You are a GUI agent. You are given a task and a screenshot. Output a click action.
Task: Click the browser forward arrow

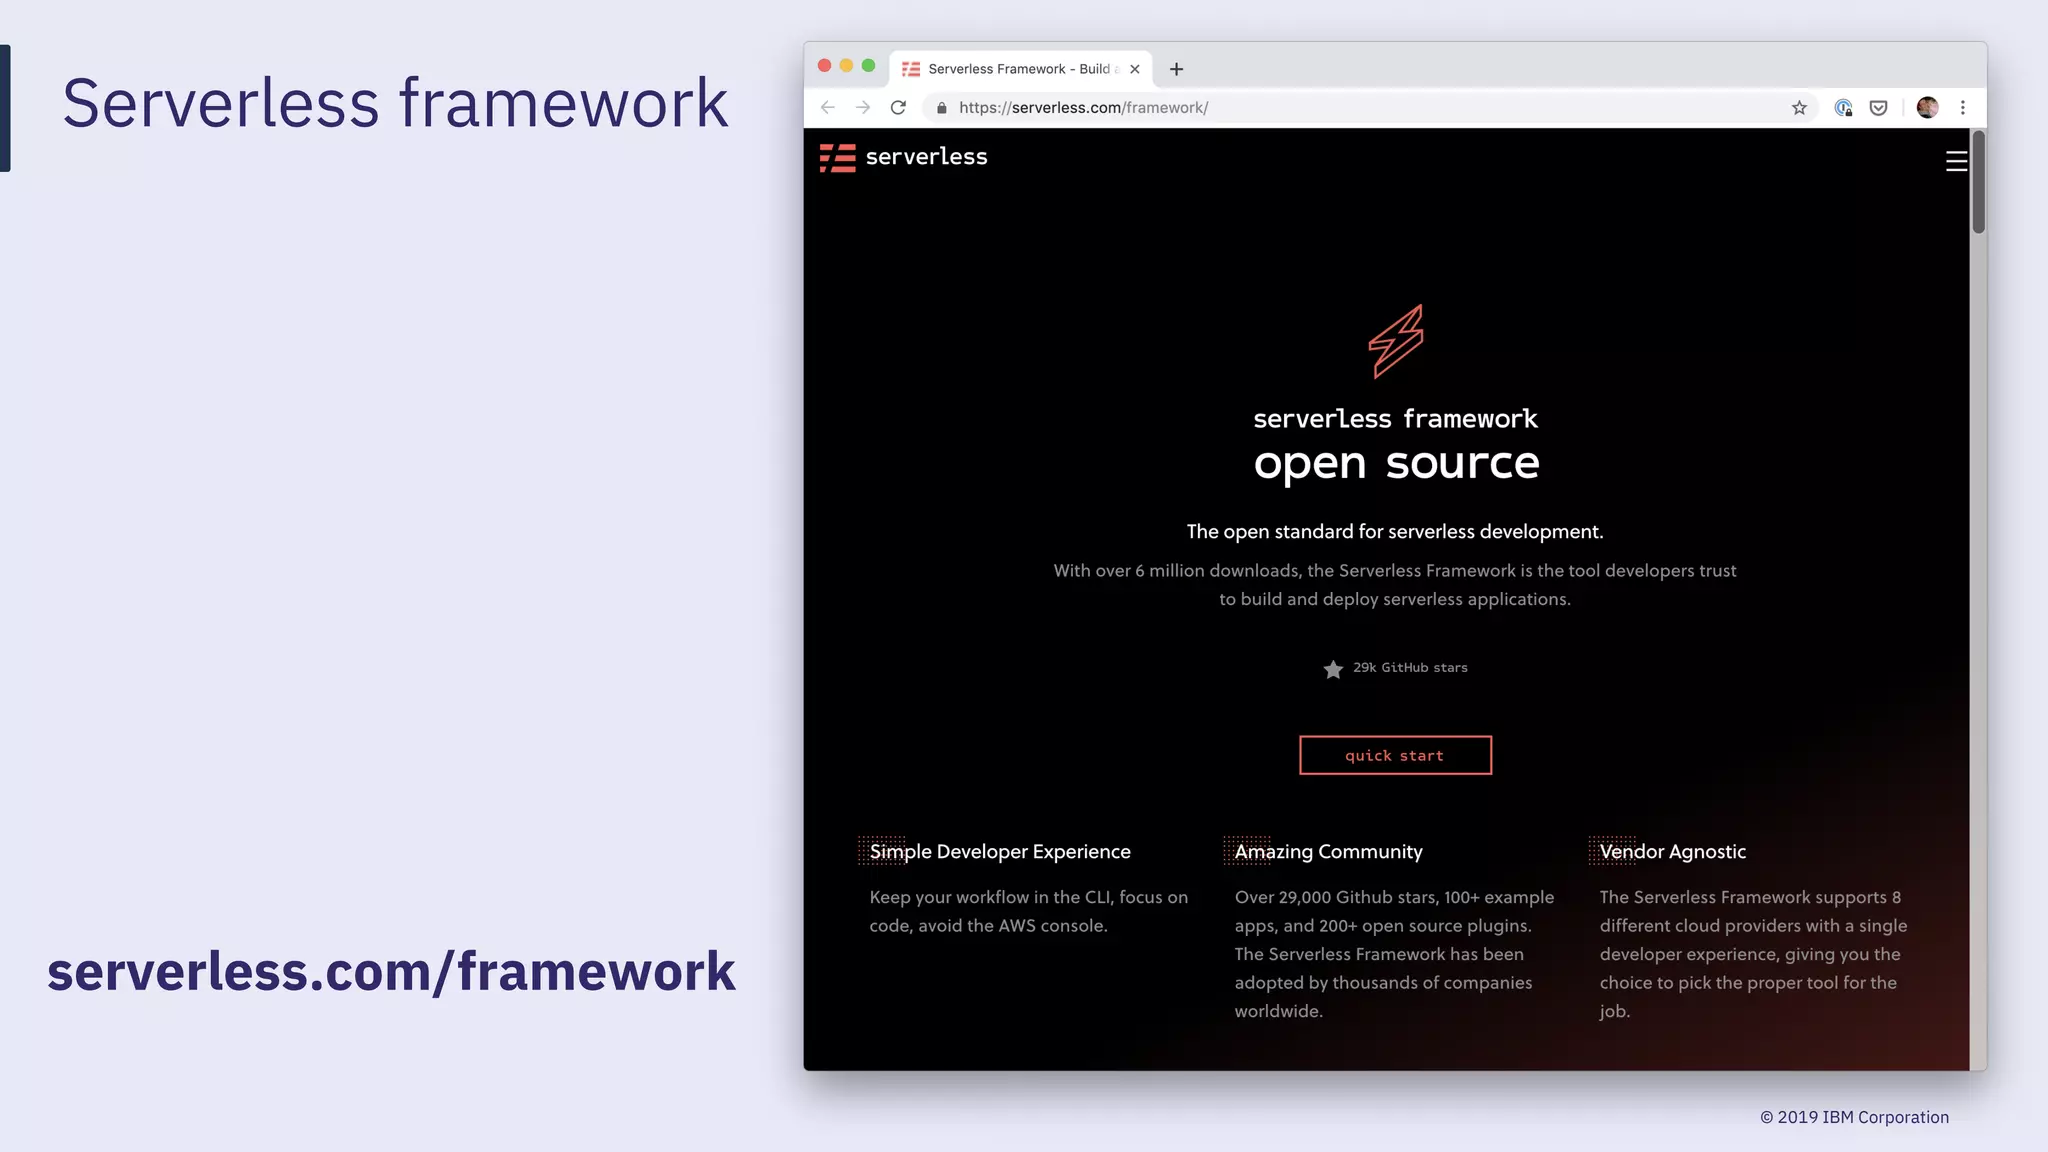click(863, 108)
